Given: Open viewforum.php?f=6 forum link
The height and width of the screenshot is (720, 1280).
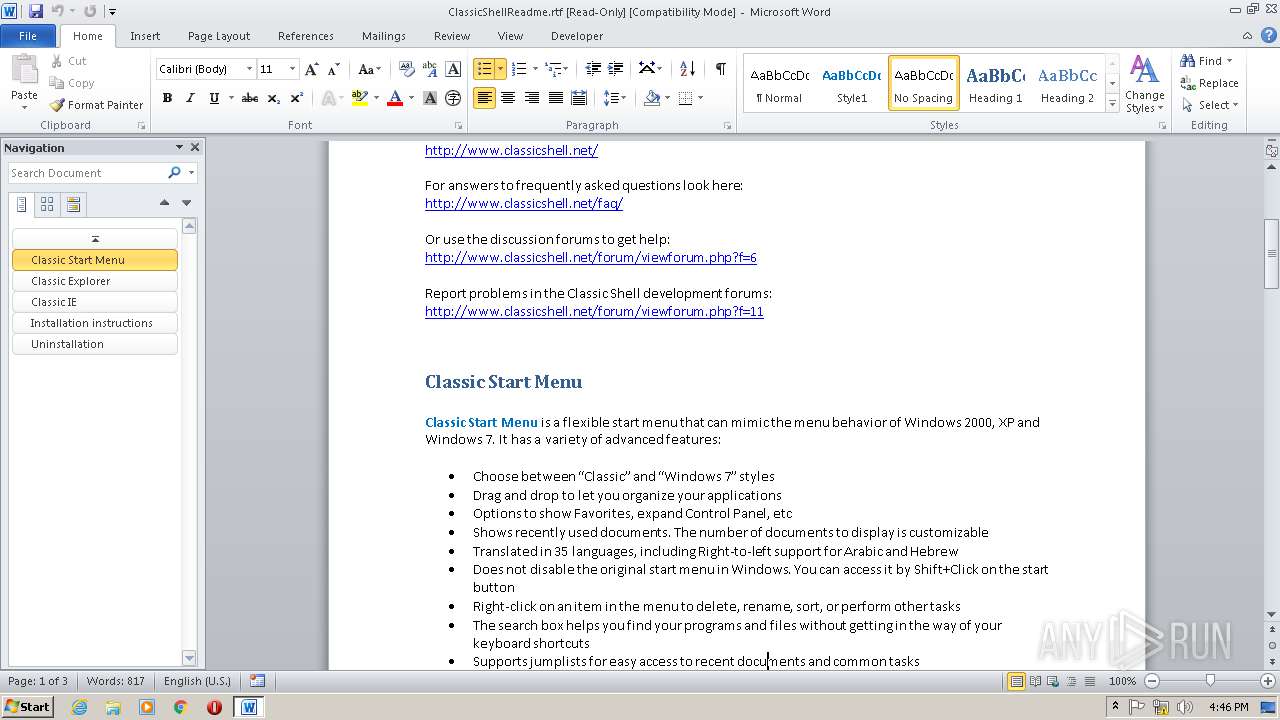Looking at the screenshot, I should coord(591,257).
